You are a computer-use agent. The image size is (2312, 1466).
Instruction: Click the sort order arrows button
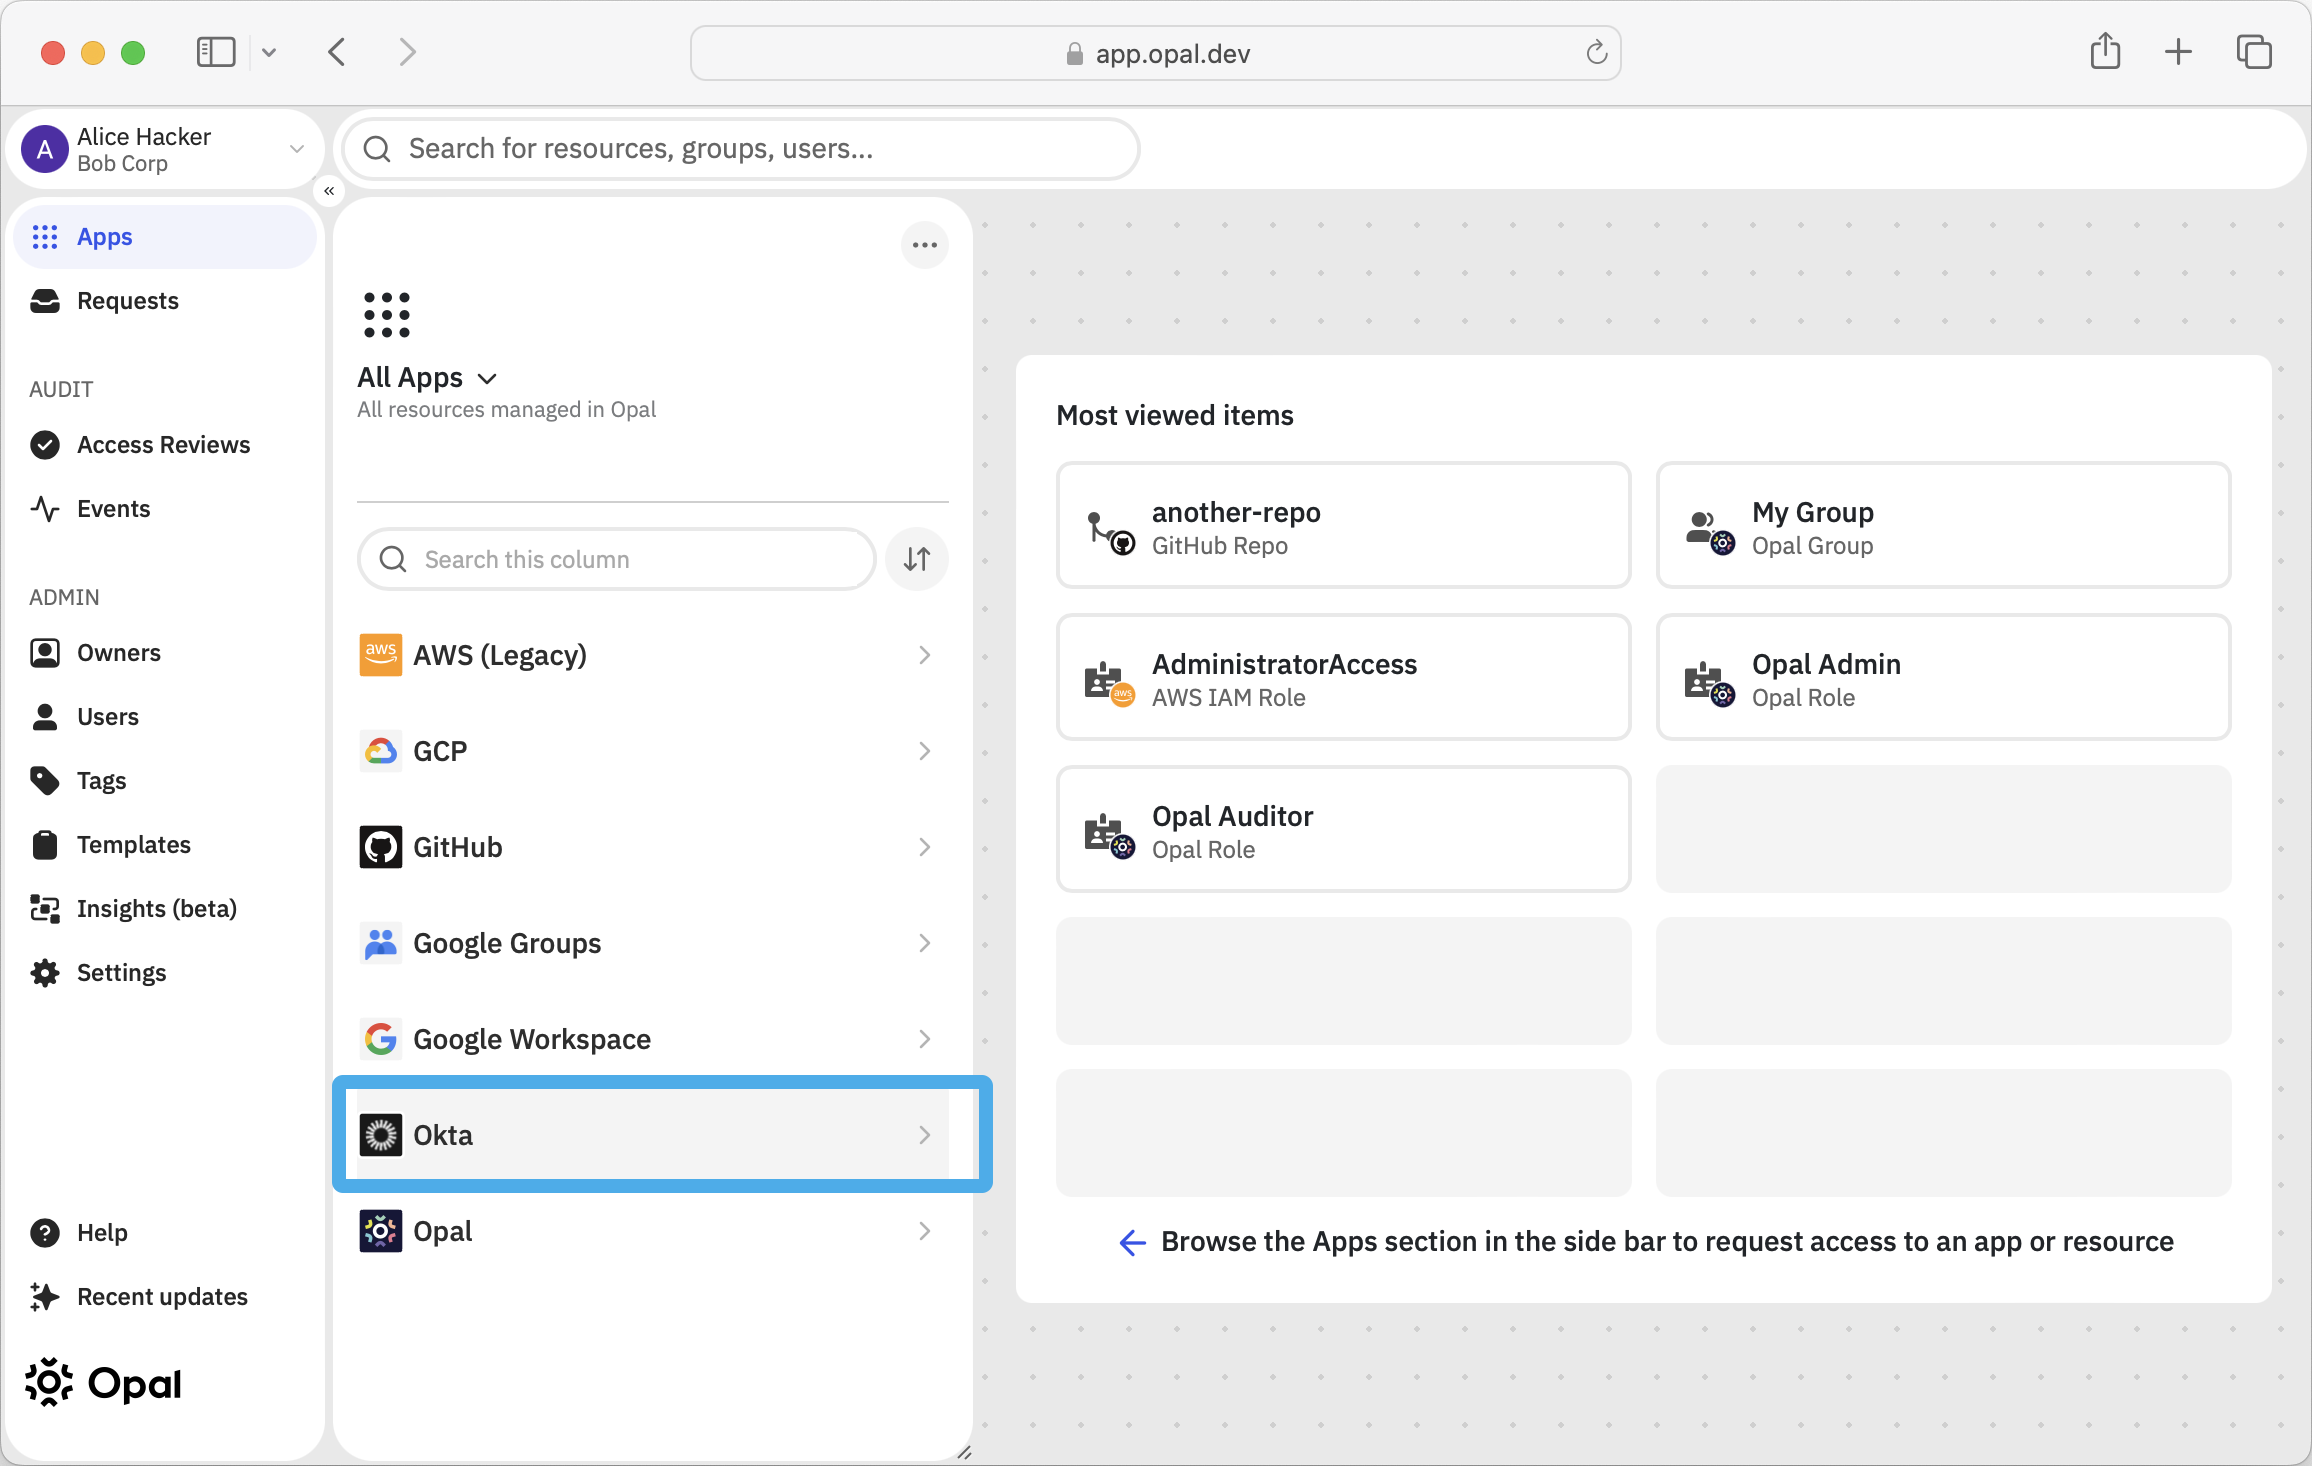pos(917,559)
